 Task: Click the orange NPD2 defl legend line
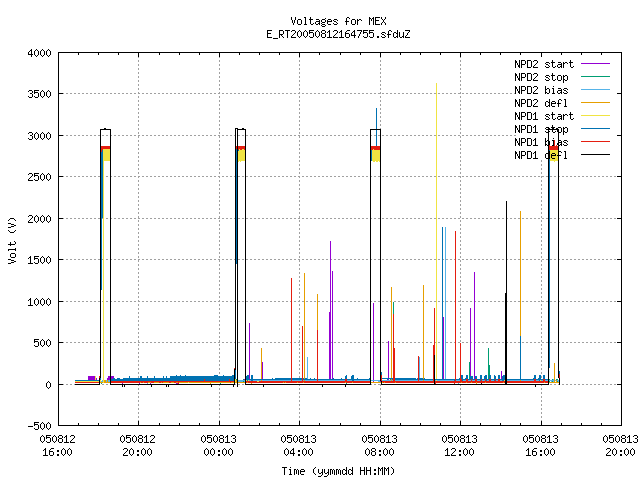click(x=595, y=103)
